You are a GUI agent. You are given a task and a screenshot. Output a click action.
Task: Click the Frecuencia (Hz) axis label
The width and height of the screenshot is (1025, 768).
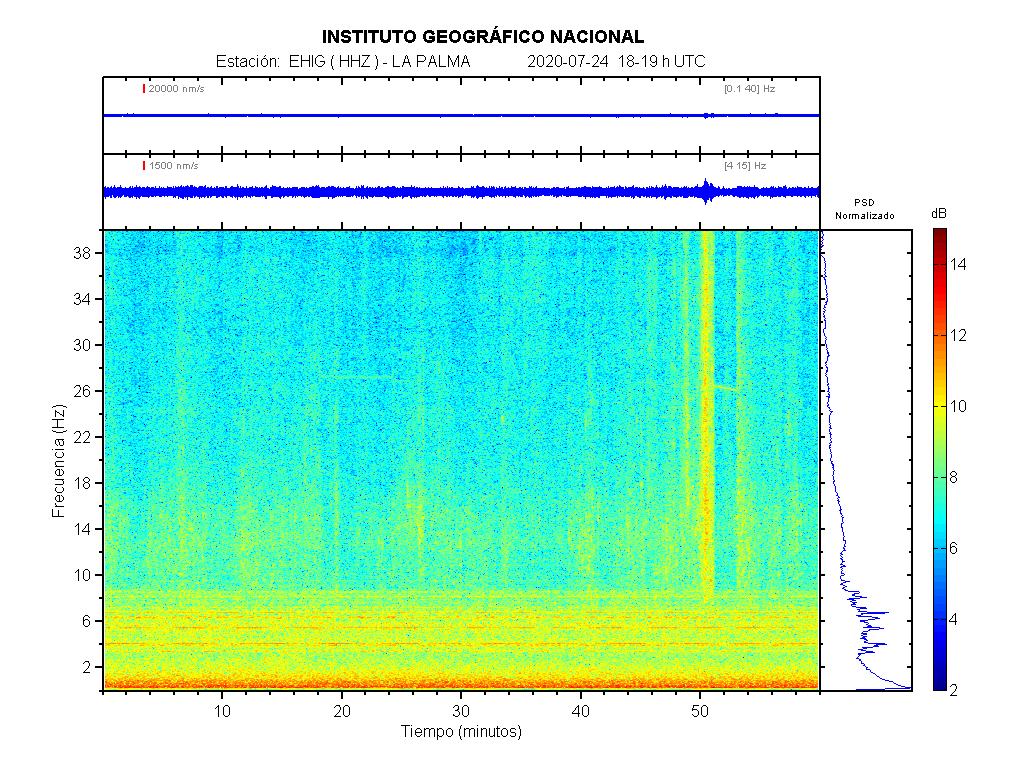pyautogui.click(x=58, y=460)
